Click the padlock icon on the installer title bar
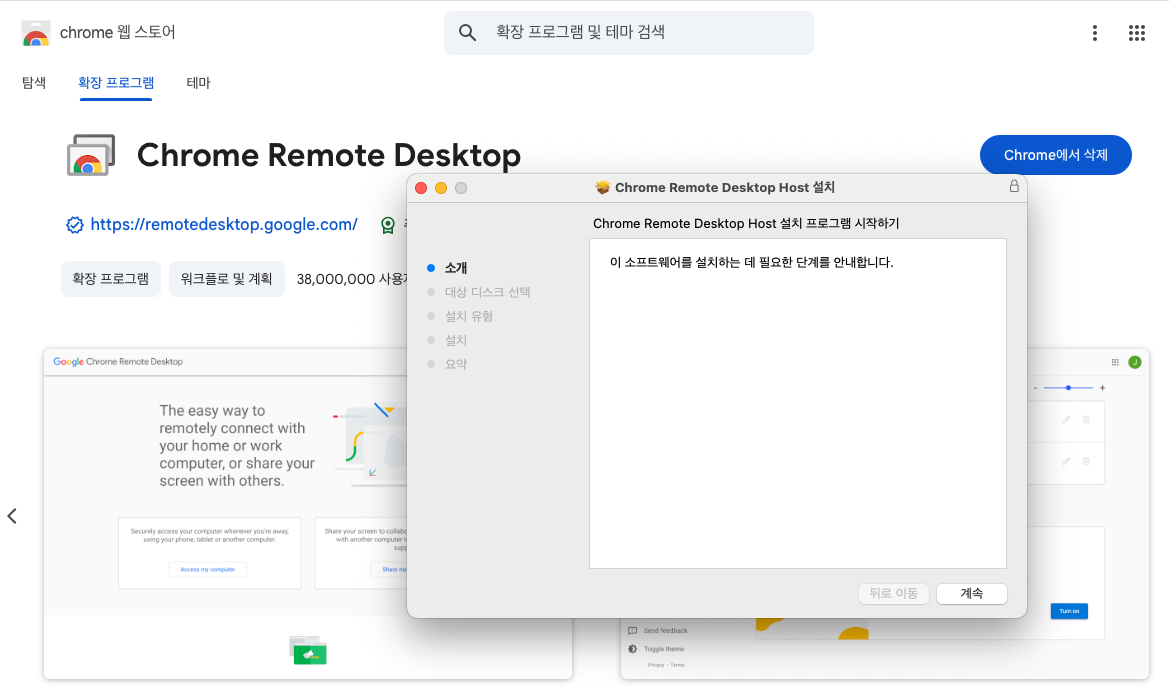The image size is (1169, 698). [x=1013, y=187]
